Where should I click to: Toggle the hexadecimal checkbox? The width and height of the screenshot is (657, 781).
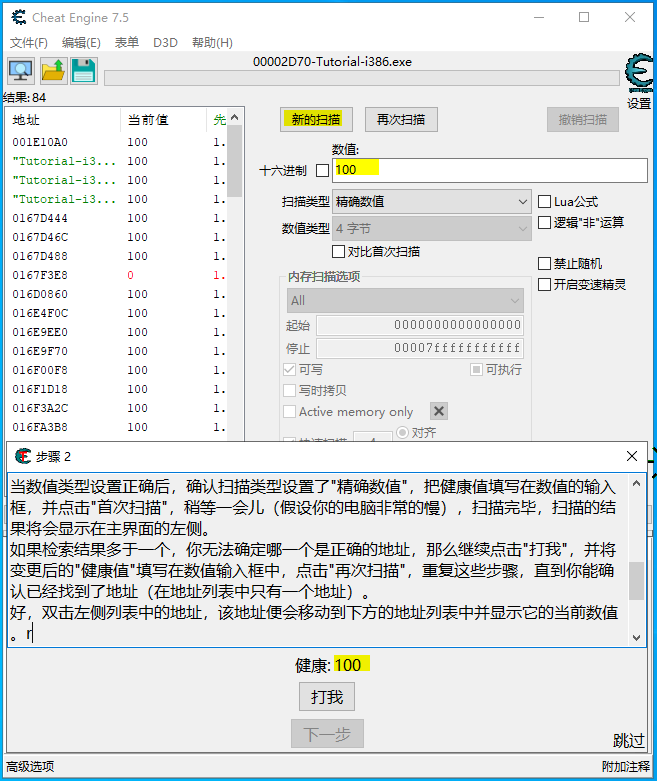pyautogui.click(x=322, y=171)
